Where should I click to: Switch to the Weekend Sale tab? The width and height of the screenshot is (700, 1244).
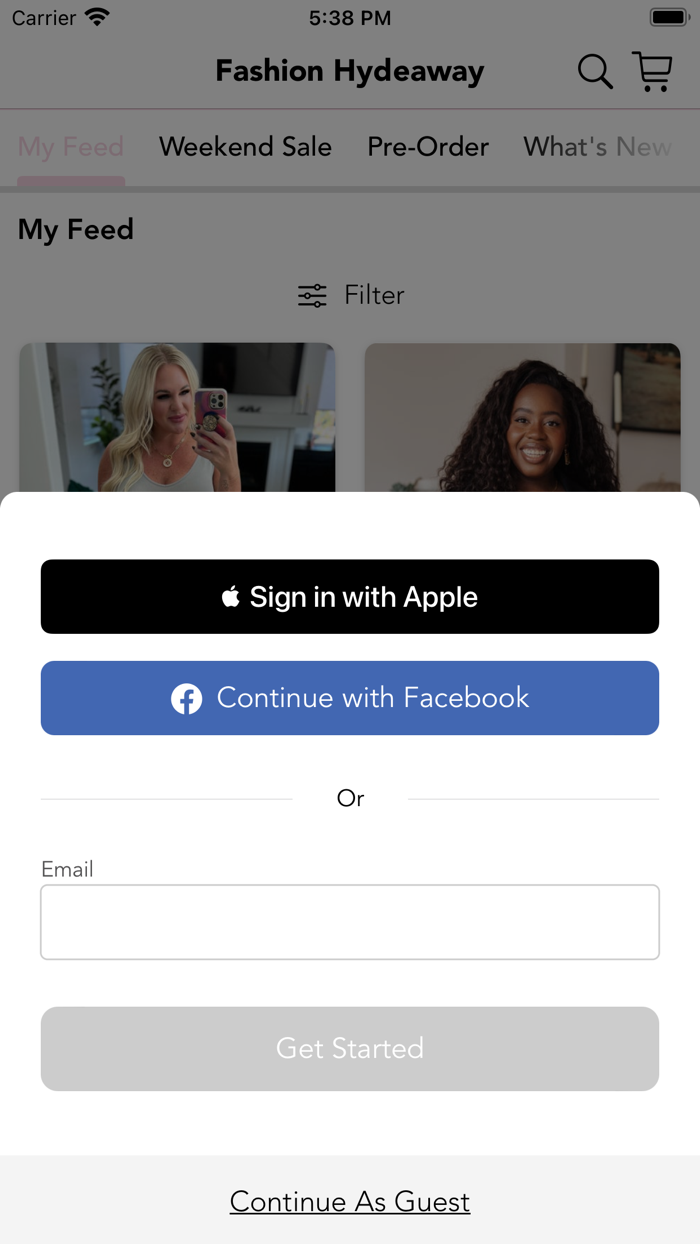click(x=245, y=147)
